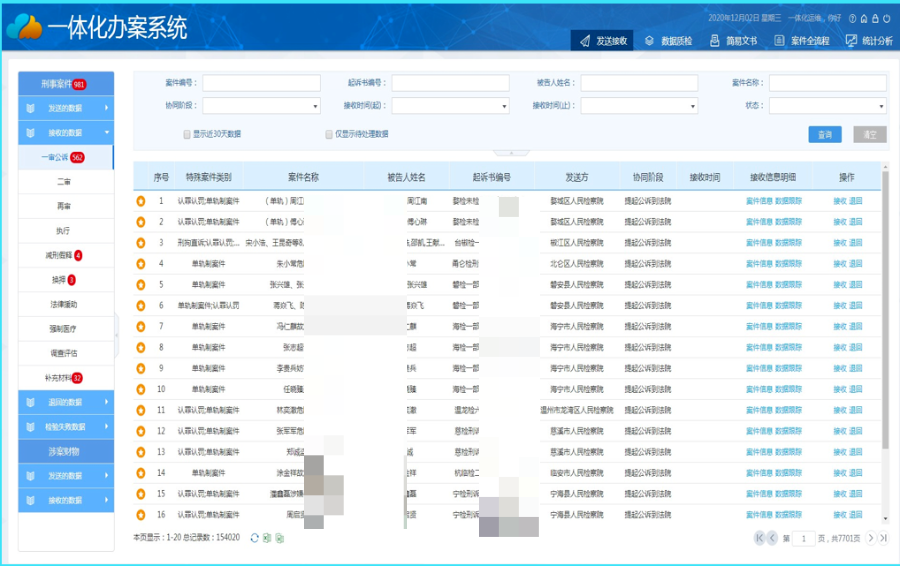The image size is (900, 566).
Task: Collapse 接收的数据 under 刑事案件
Action: point(66,133)
